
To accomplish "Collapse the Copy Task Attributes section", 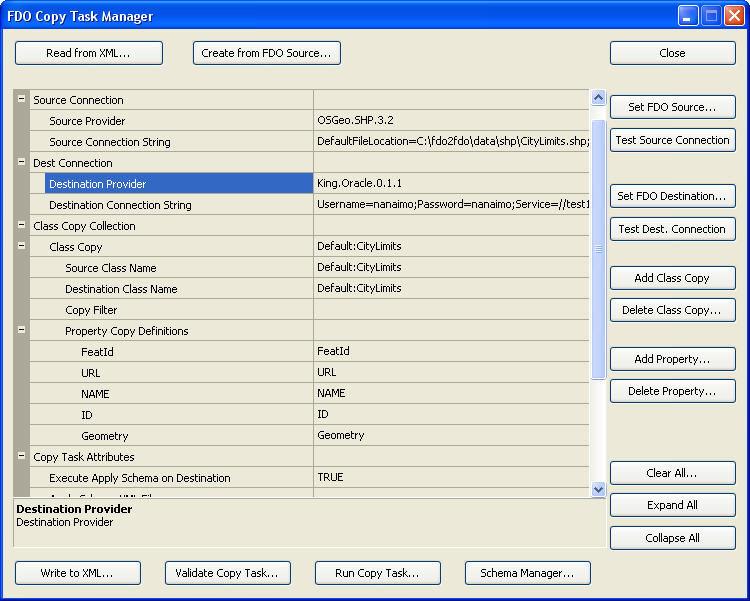I will 21,457.
